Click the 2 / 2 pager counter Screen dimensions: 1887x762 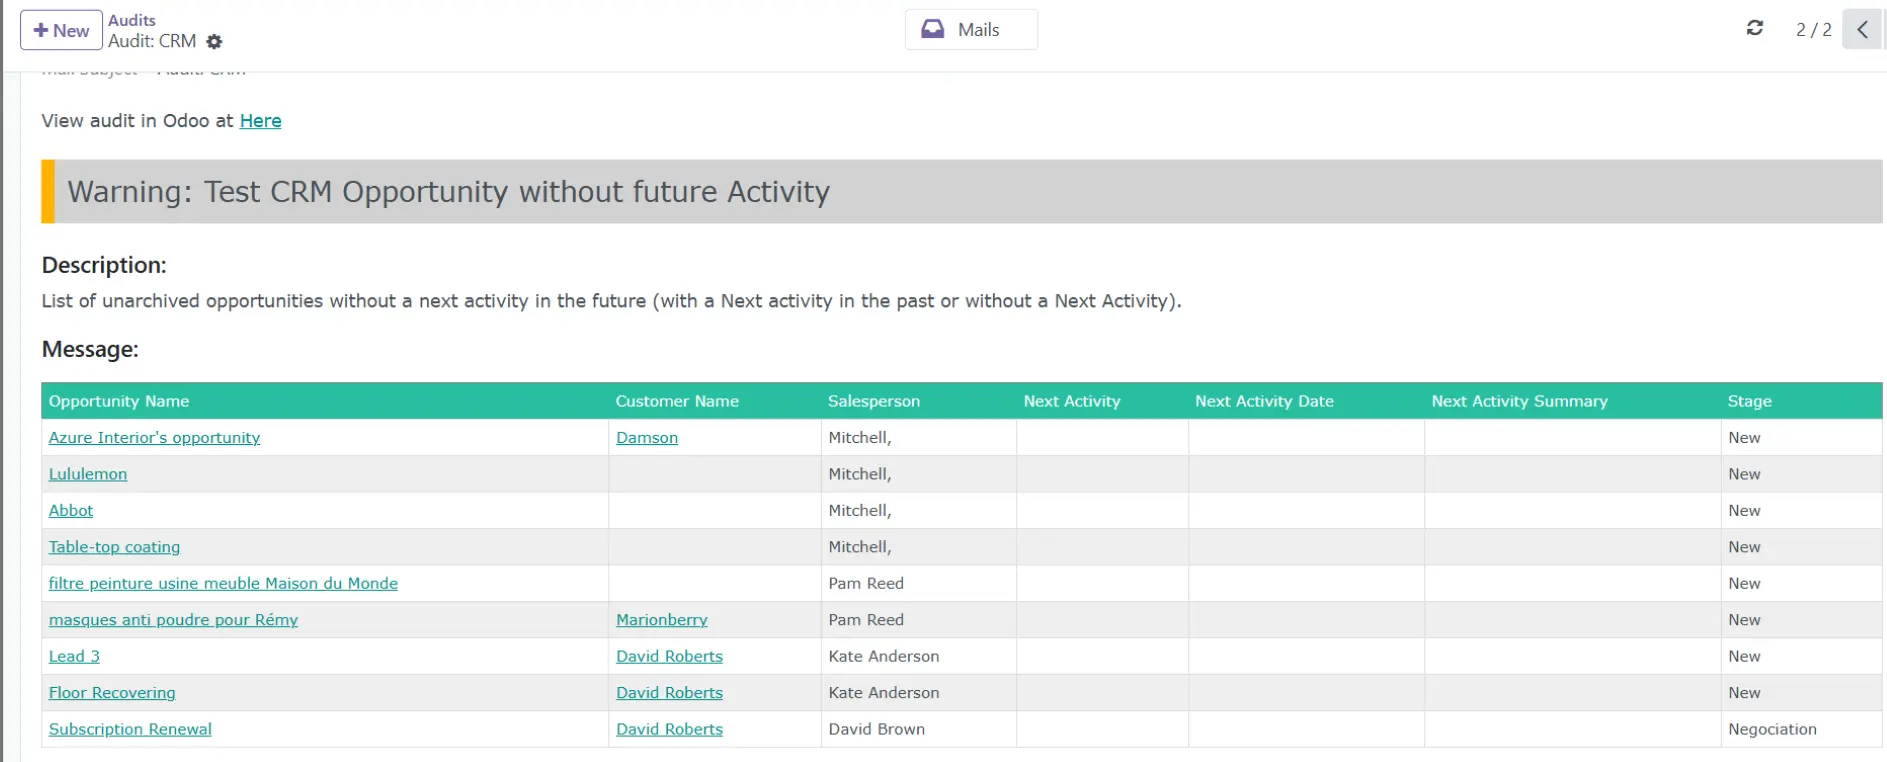(x=1813, y=30)
